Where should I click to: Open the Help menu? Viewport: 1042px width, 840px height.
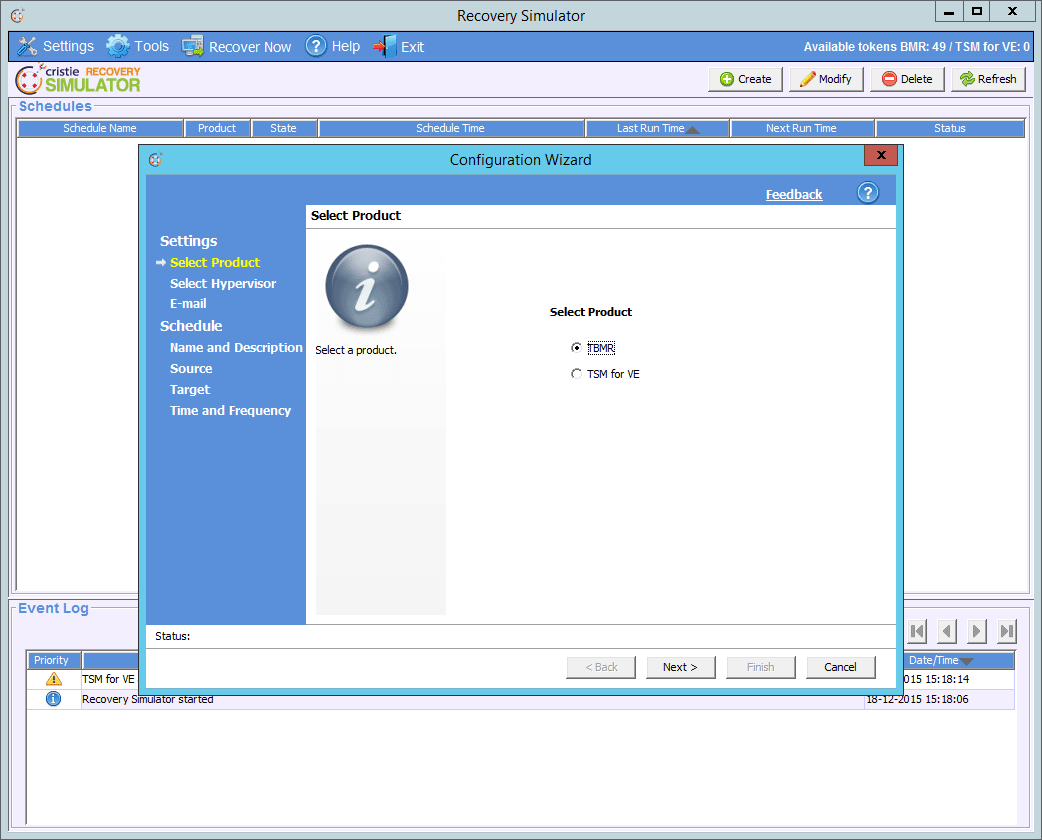pos(332,47)
